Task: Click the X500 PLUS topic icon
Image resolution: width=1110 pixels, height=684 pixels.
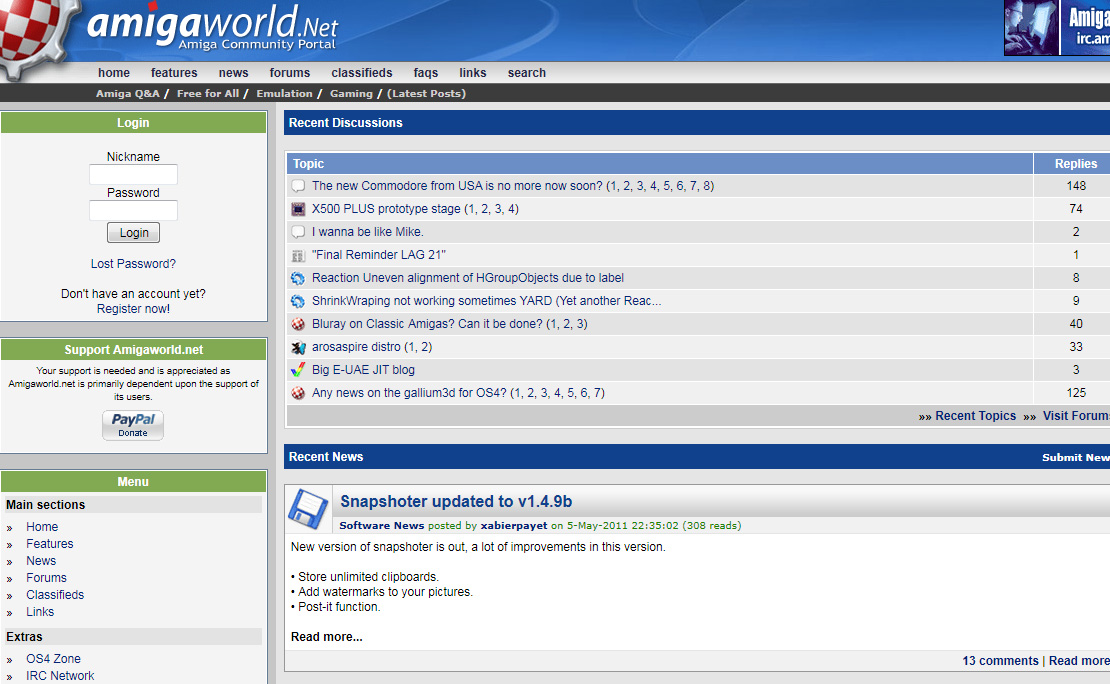Action: [x=298, y=209]
